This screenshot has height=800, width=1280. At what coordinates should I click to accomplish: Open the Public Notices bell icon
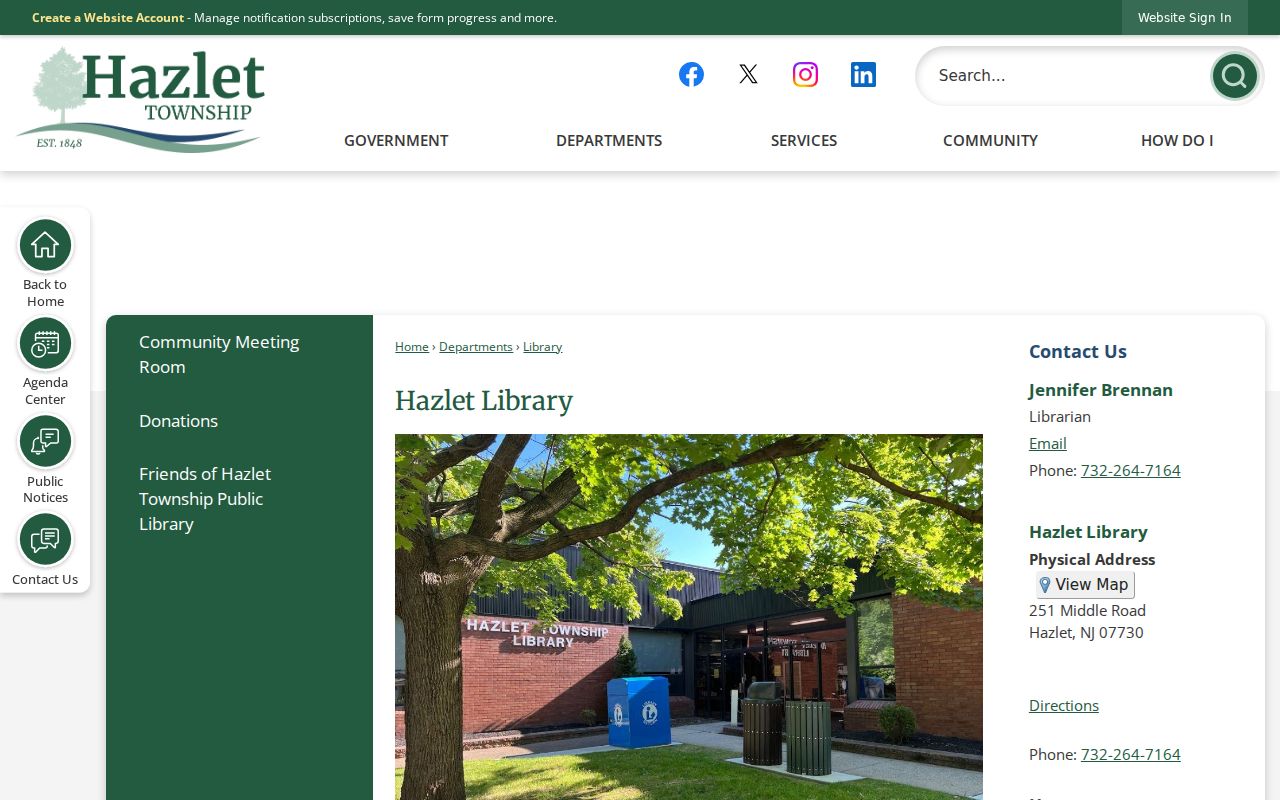pos(45,441)
